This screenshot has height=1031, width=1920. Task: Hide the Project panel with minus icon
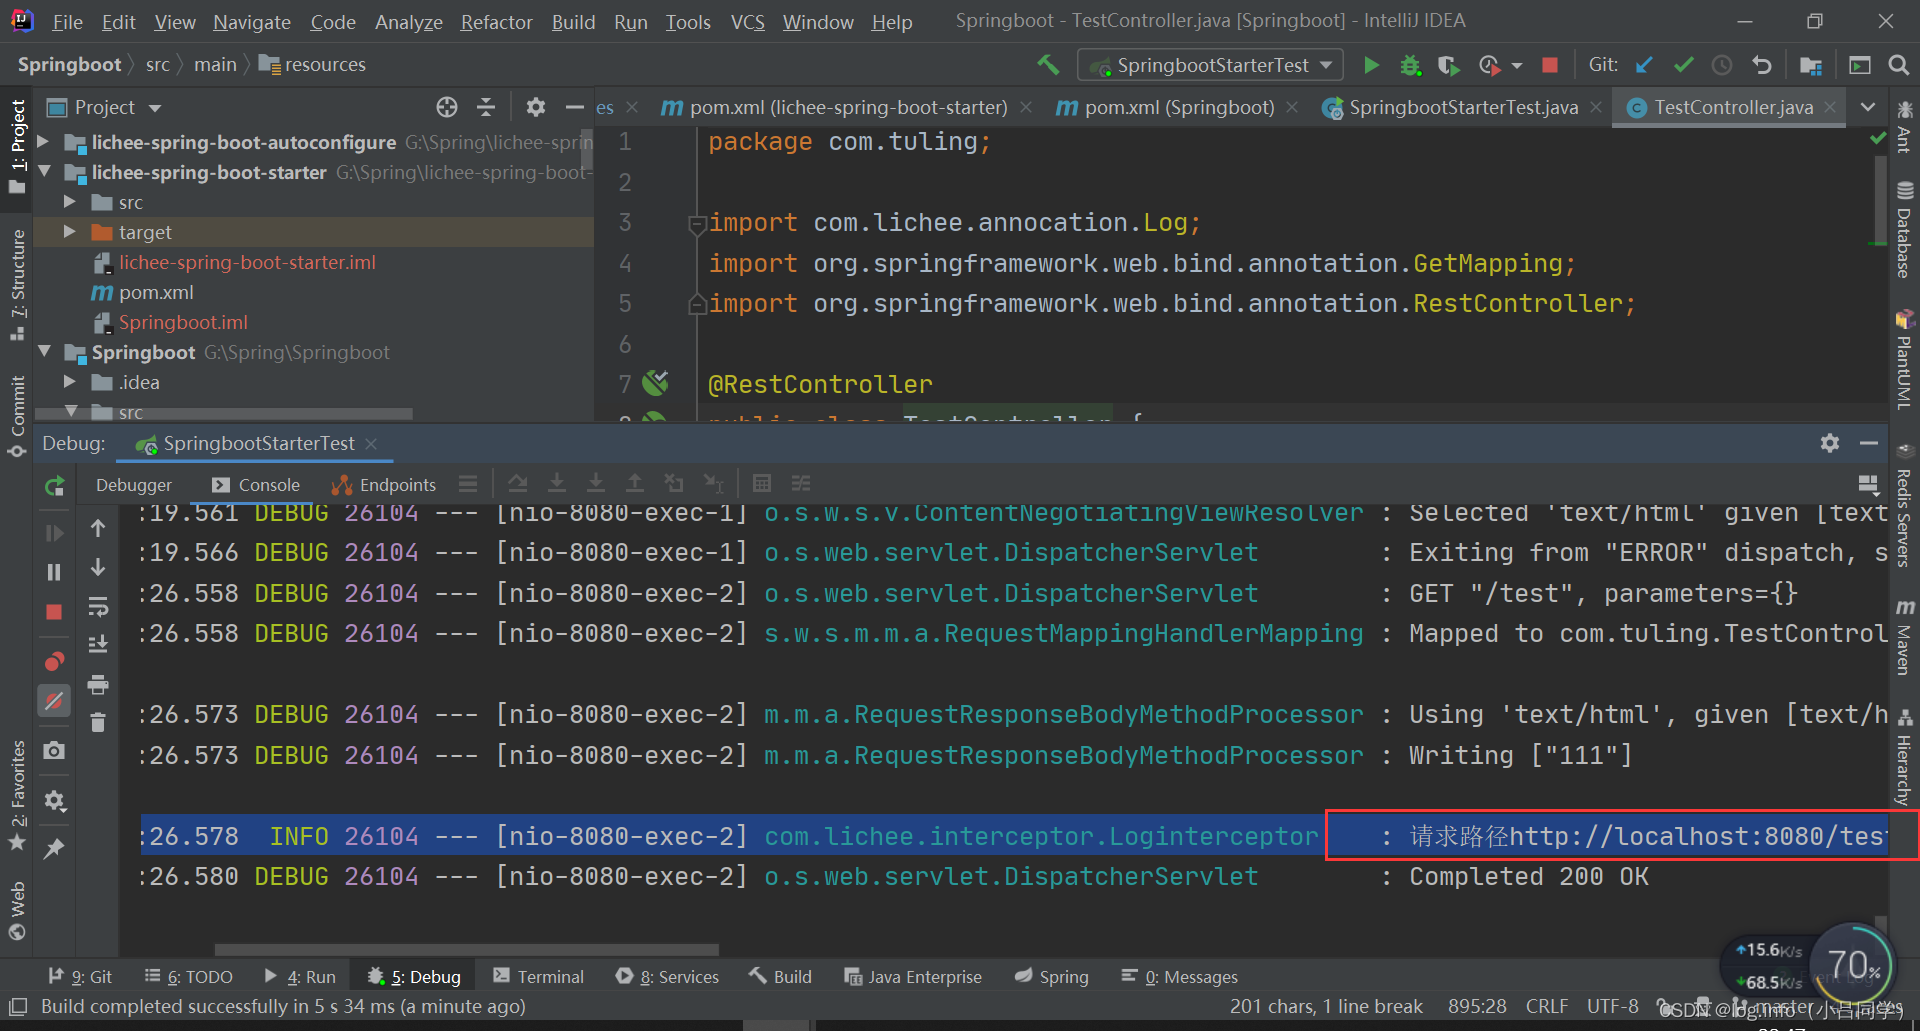tap(574, 107)
